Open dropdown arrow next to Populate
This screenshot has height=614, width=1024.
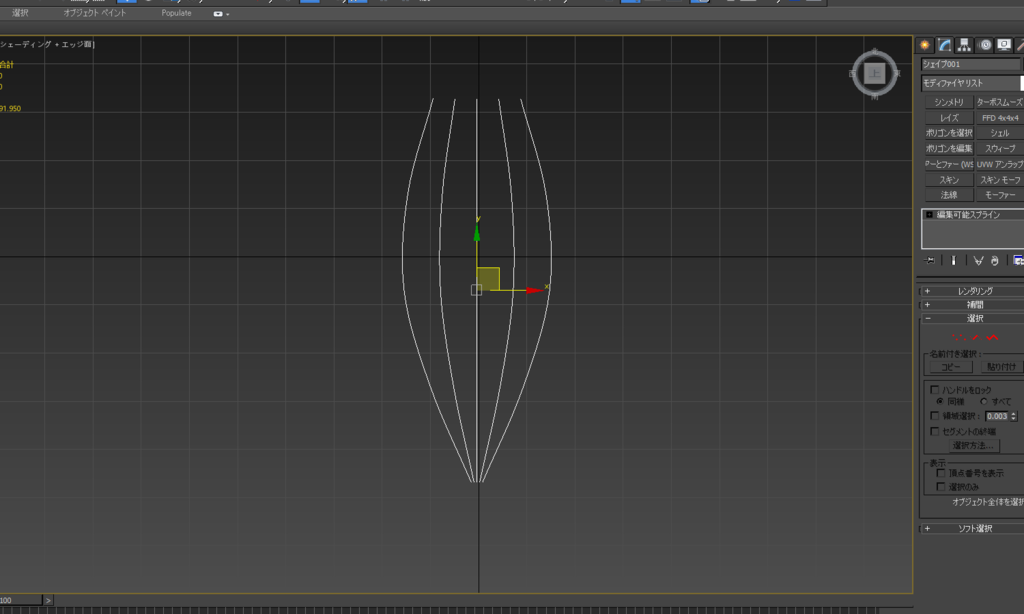click(227, 14)
